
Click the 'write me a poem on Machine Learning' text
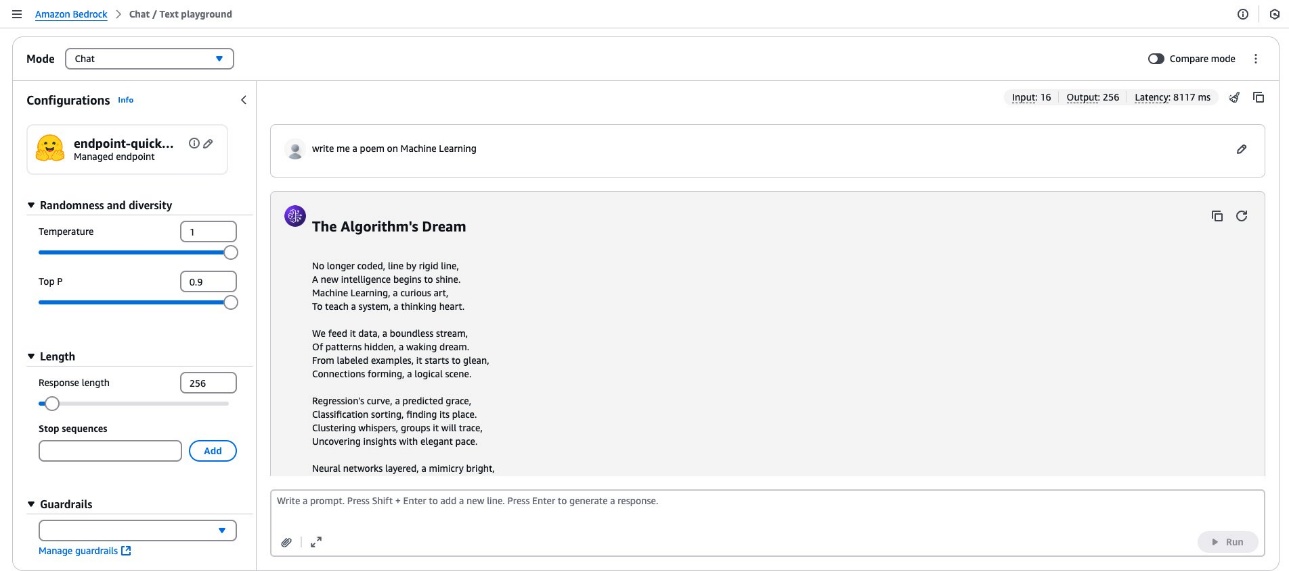click(394, 149)
